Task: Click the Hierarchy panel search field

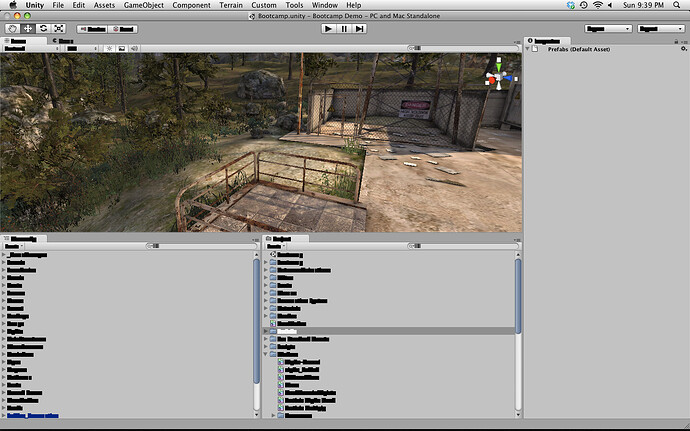Action: [x=202, y=246]
